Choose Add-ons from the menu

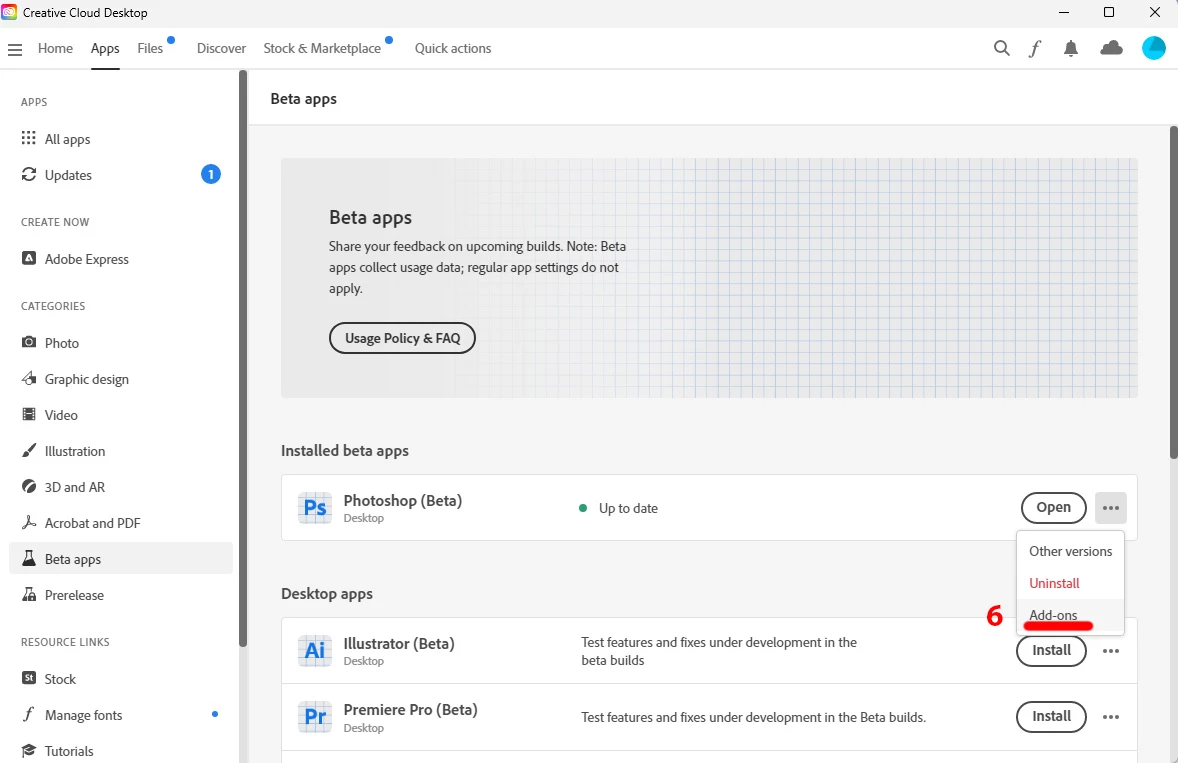tap(1070, 615)
